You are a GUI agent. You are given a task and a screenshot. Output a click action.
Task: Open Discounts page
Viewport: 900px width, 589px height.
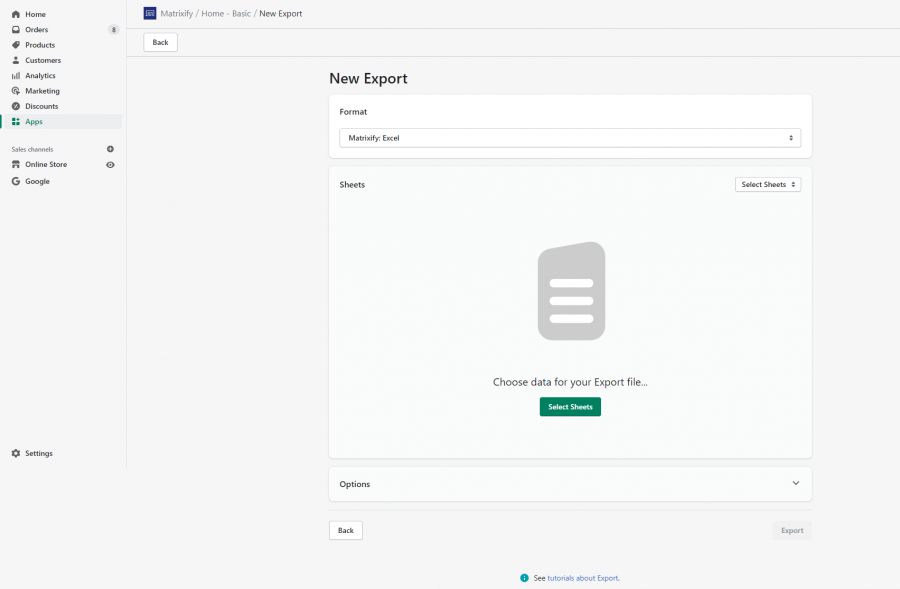41,106
